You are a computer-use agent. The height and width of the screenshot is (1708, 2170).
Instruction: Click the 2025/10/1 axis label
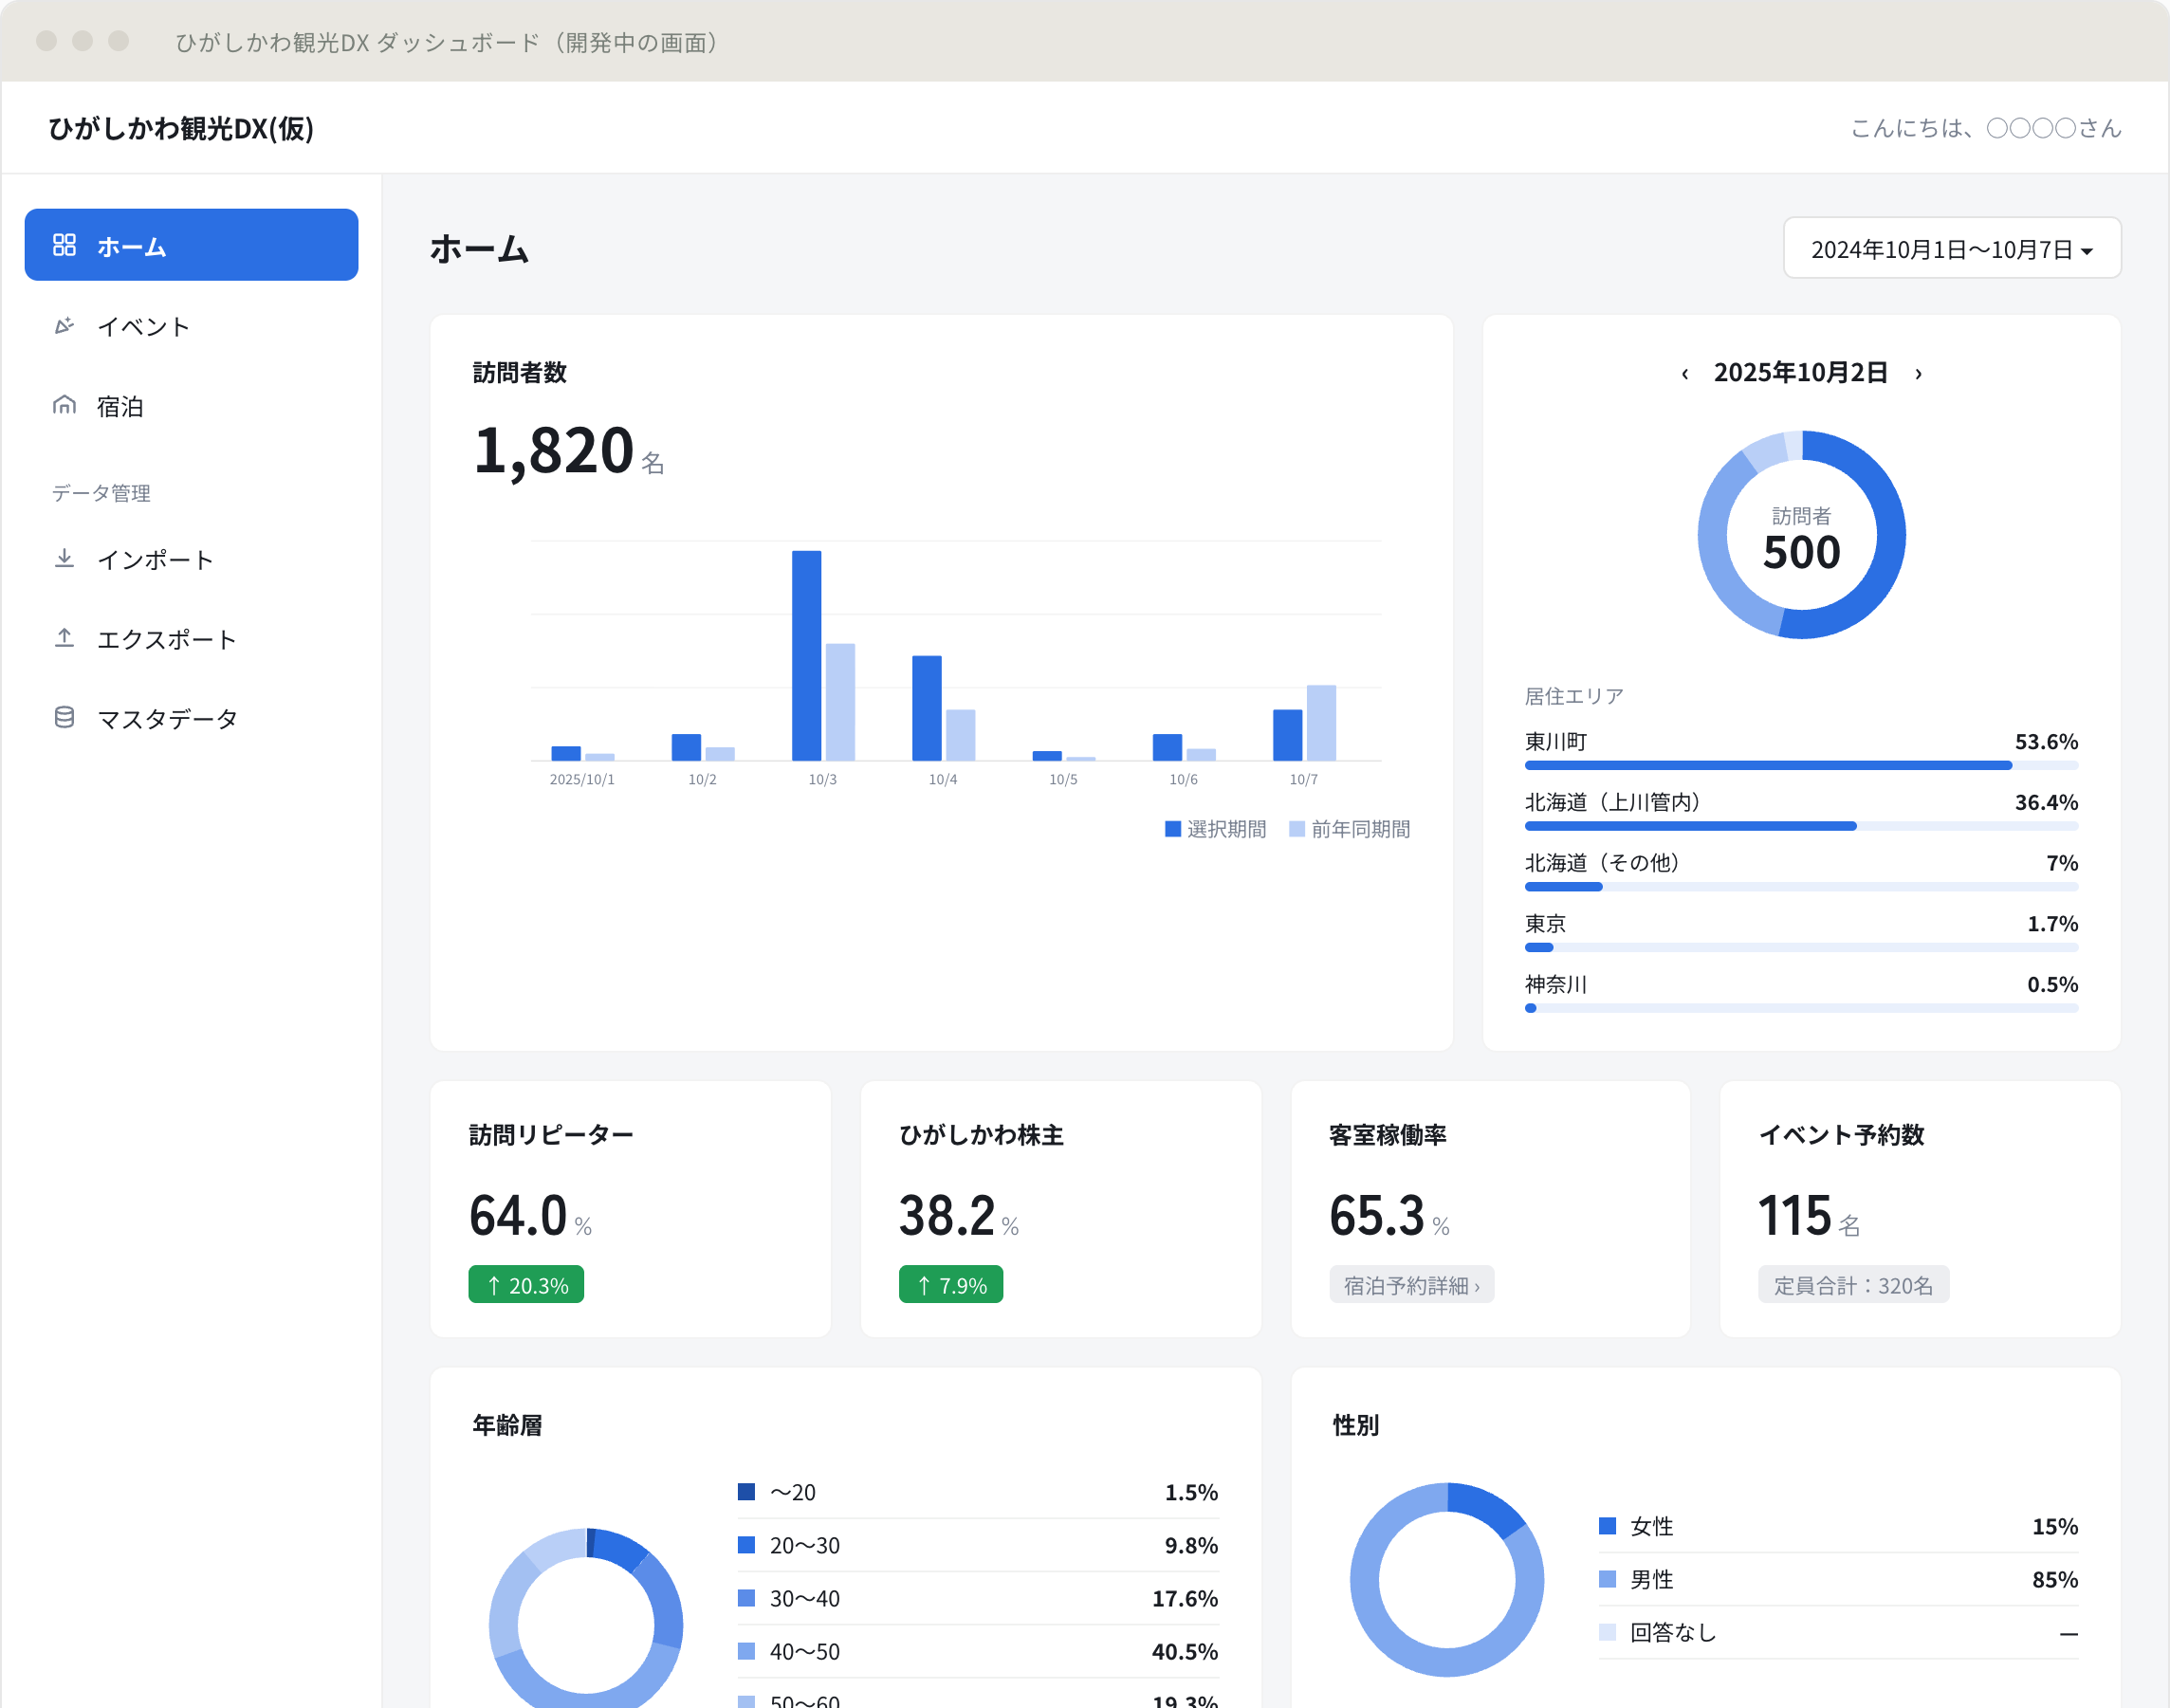tap(582, 780)
